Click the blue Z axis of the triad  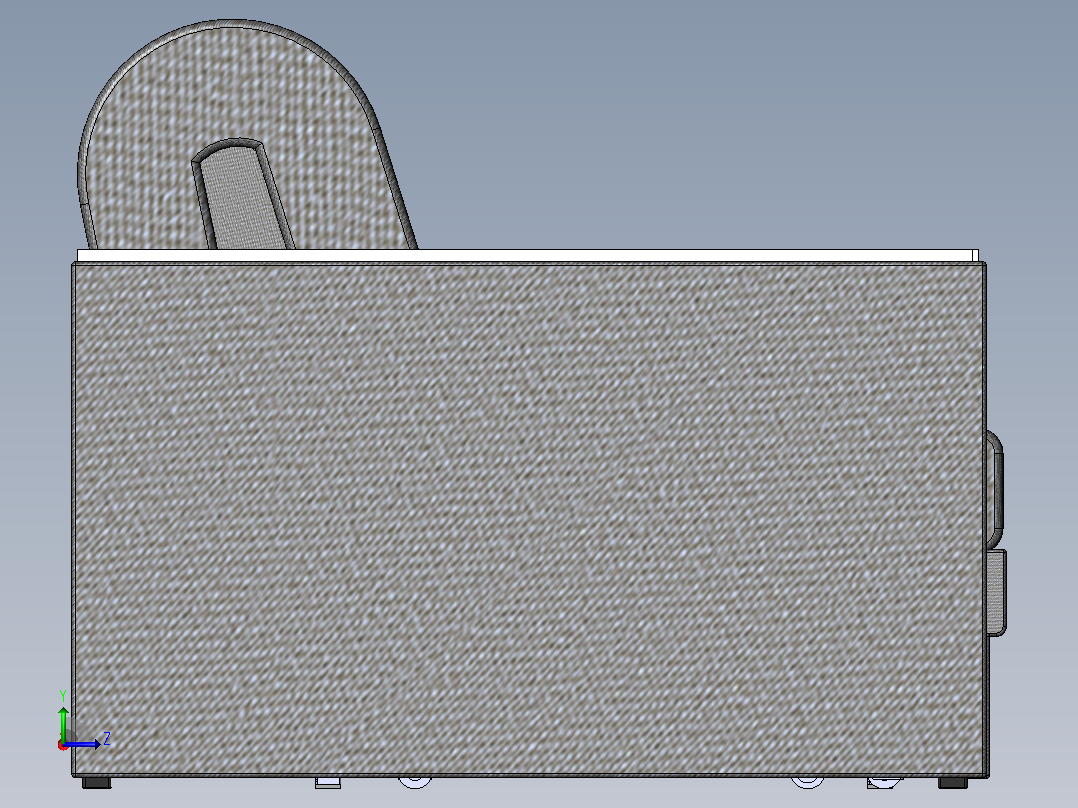[82, 744]
